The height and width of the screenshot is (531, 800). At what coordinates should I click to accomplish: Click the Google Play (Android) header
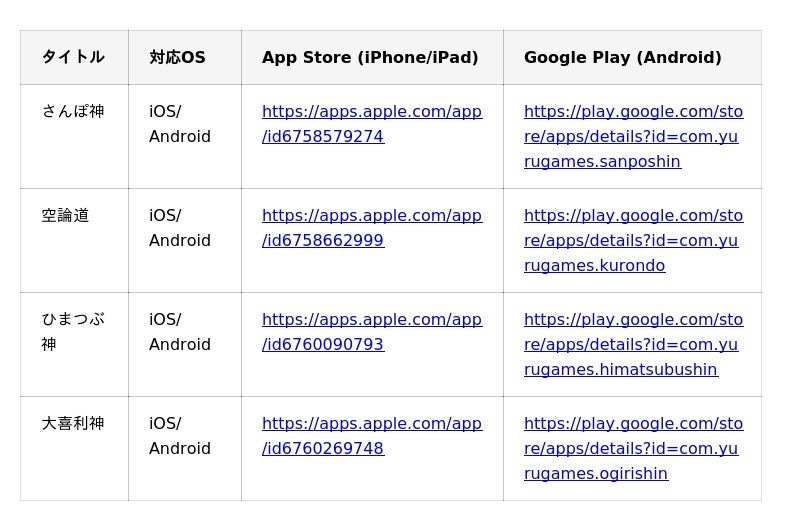pyautogui.click(x=622, y=57)
